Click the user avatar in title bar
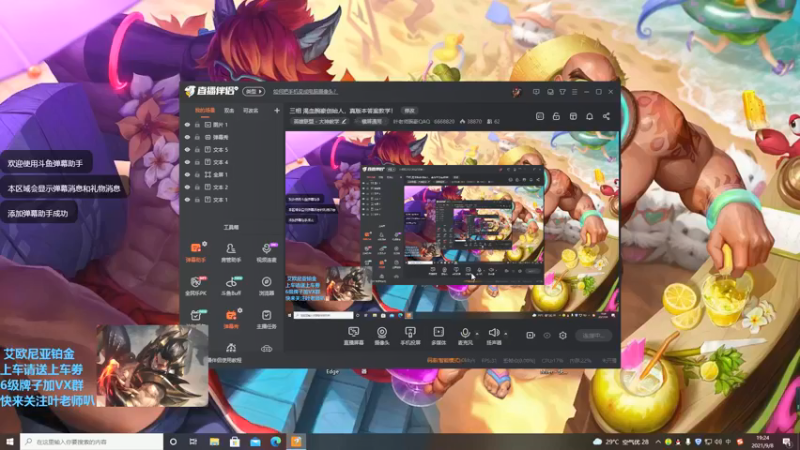Screen dimensions: 800x450 pos(517,92)
